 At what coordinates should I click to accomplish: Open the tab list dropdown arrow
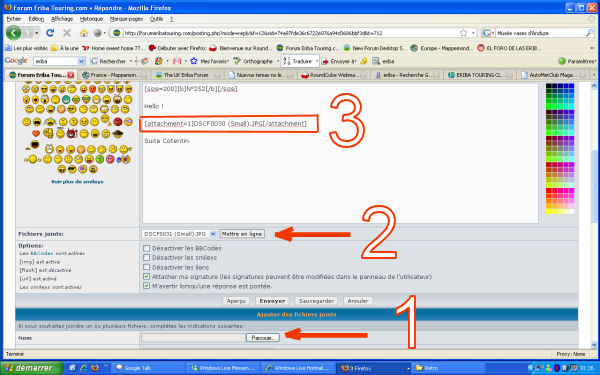(x=595, y=75)
